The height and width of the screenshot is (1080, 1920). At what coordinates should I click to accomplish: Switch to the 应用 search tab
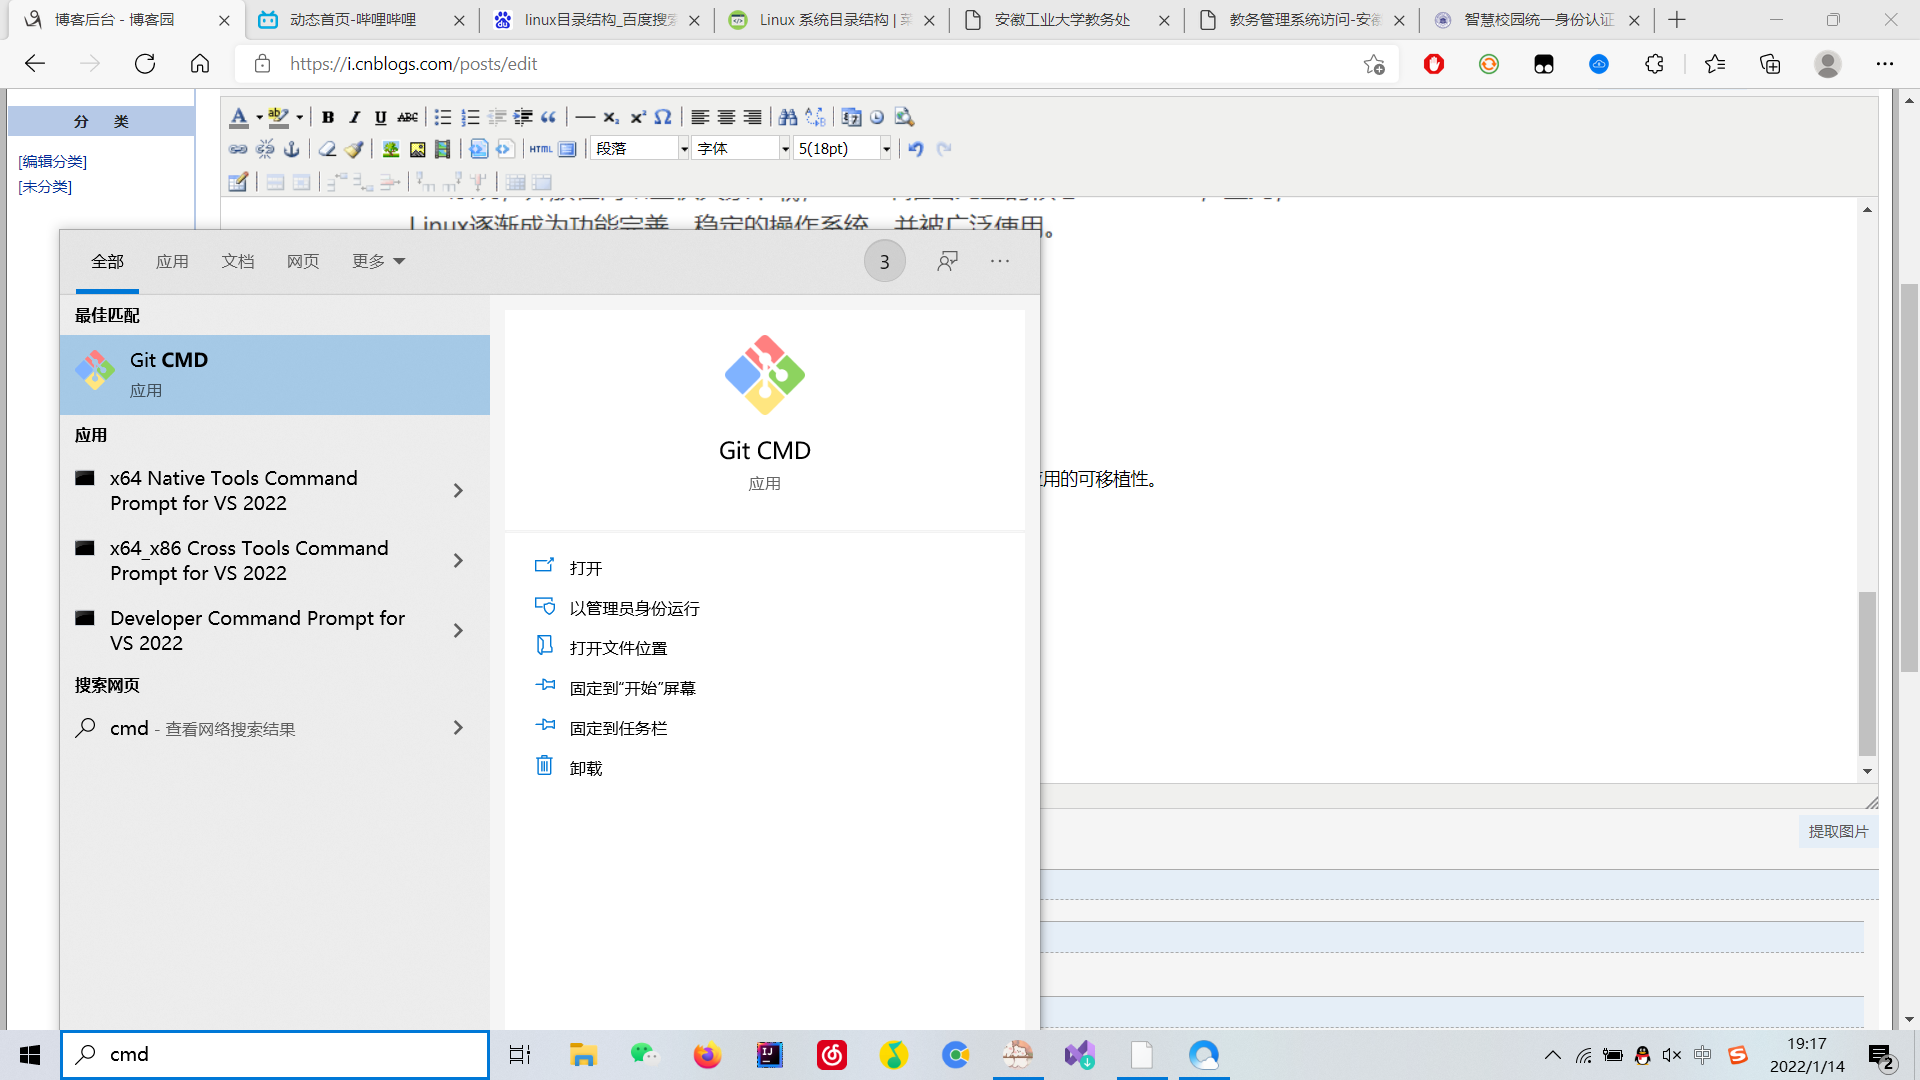pyautogui.click(x=172, y=261)
